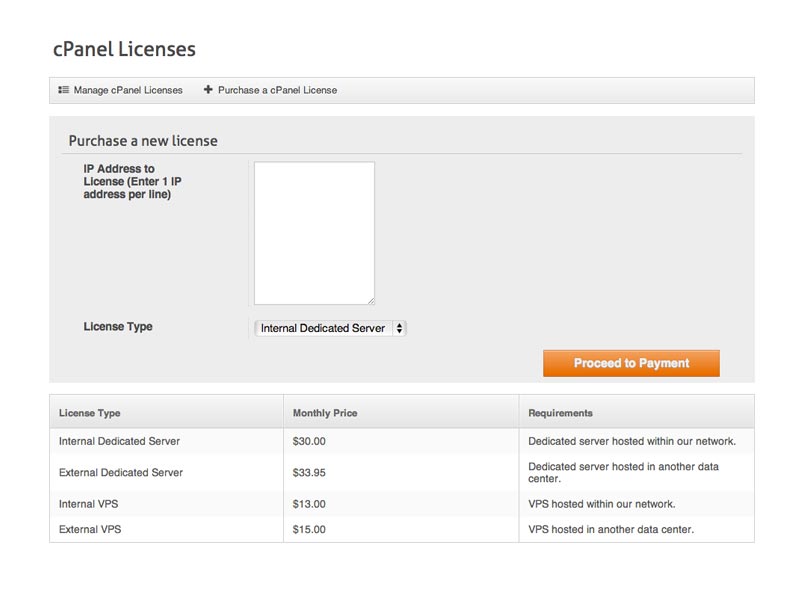This screenshot has width=800, height=600.
Task: Click the 'IP Address to License' field label
Action: point(133,182)
